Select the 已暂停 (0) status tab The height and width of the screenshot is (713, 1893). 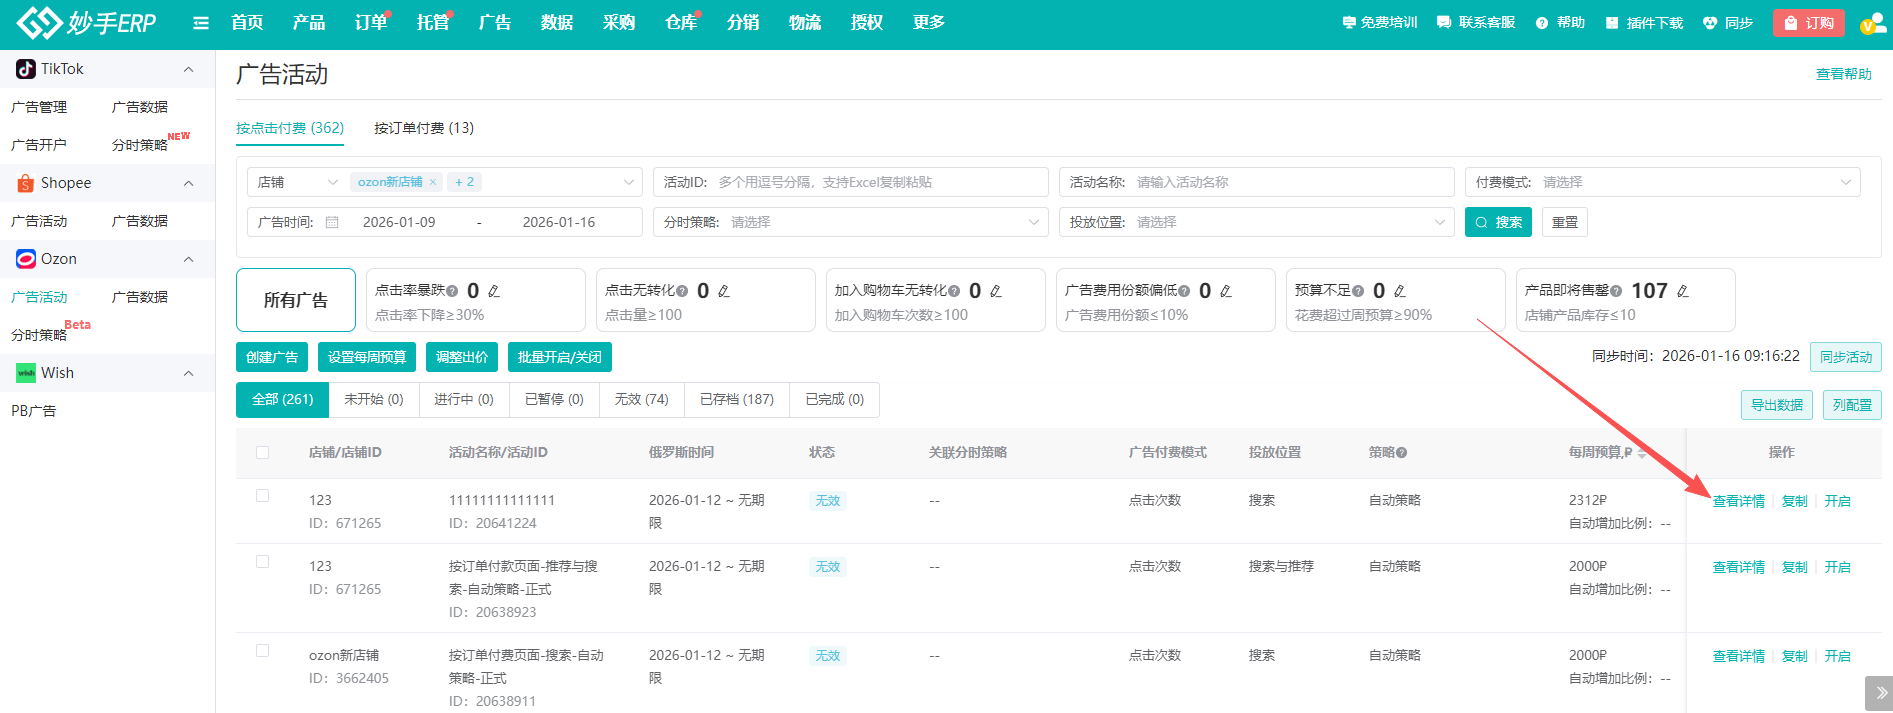[554, 399]
